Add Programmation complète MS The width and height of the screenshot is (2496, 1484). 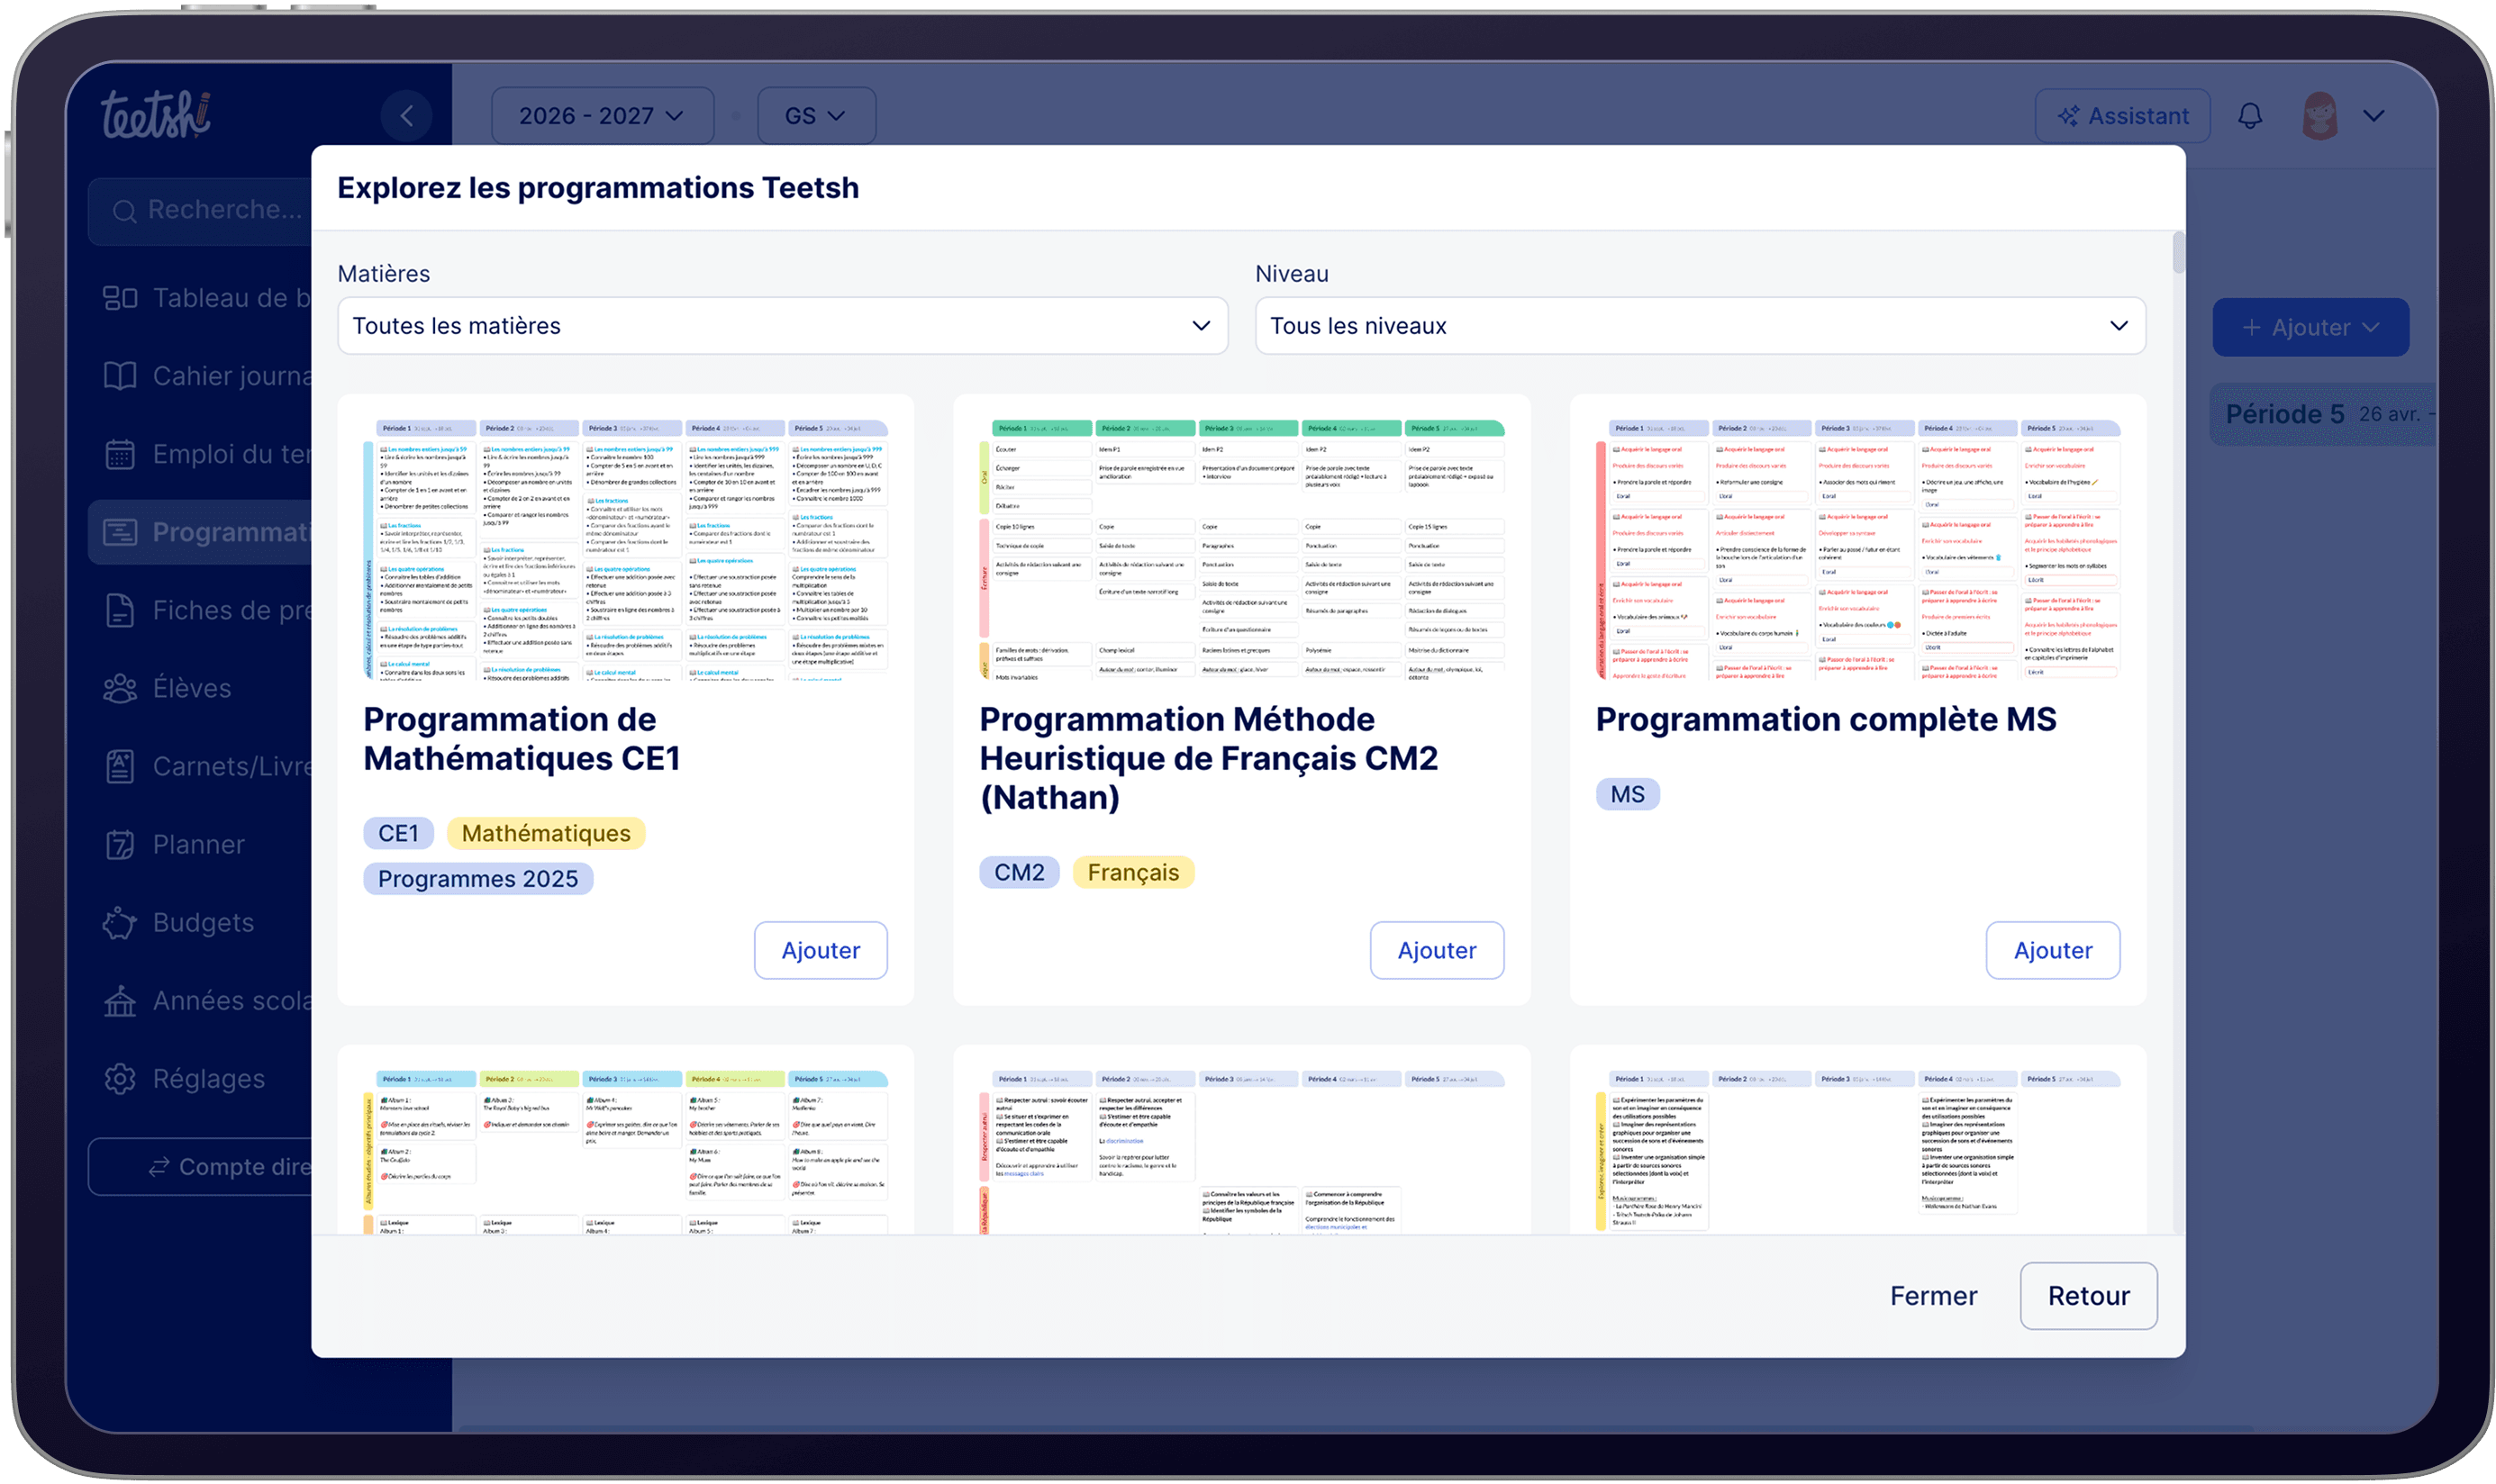pyautogui.click(x=2052, y=950)
